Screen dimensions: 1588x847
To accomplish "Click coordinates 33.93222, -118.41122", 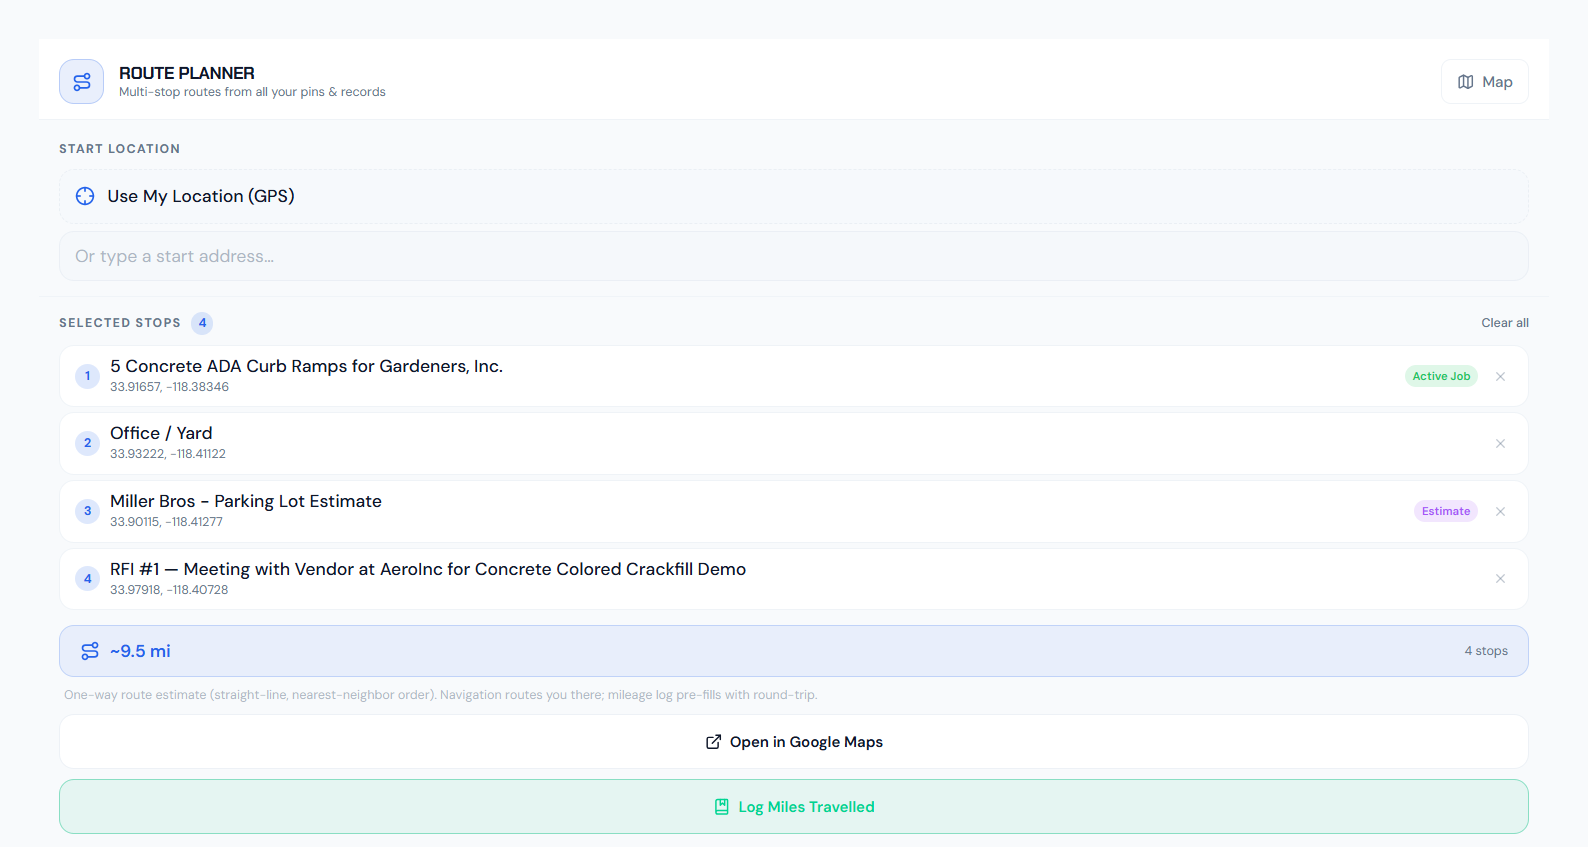I will pos(168,454).
